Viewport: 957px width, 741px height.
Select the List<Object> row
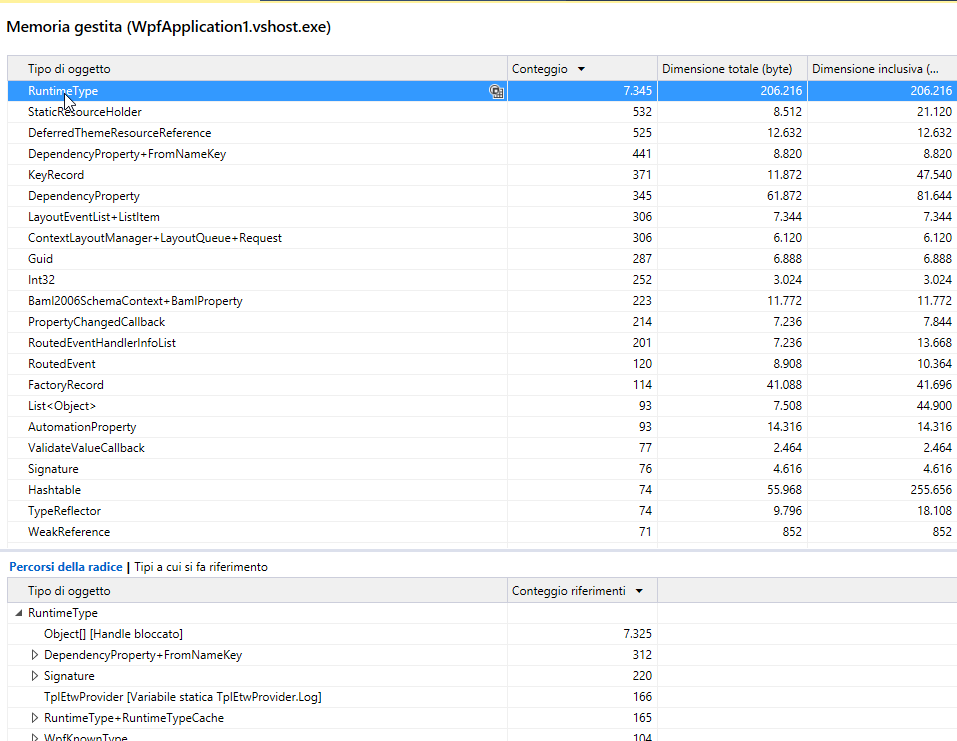482,406
